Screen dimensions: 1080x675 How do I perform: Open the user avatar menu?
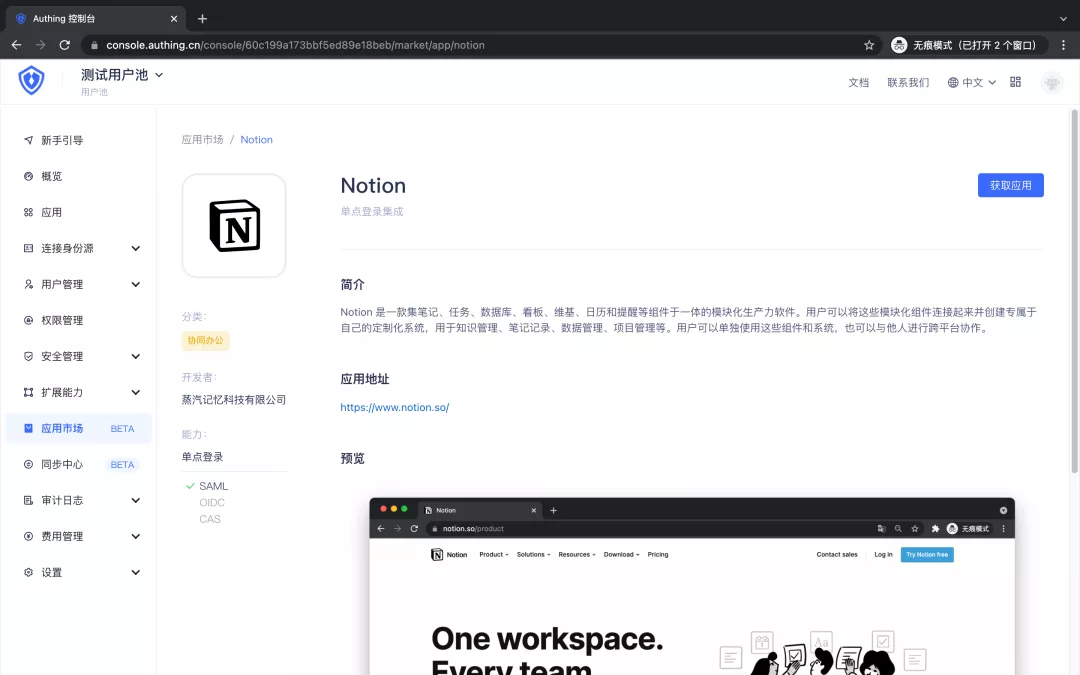click(1052, 82)
